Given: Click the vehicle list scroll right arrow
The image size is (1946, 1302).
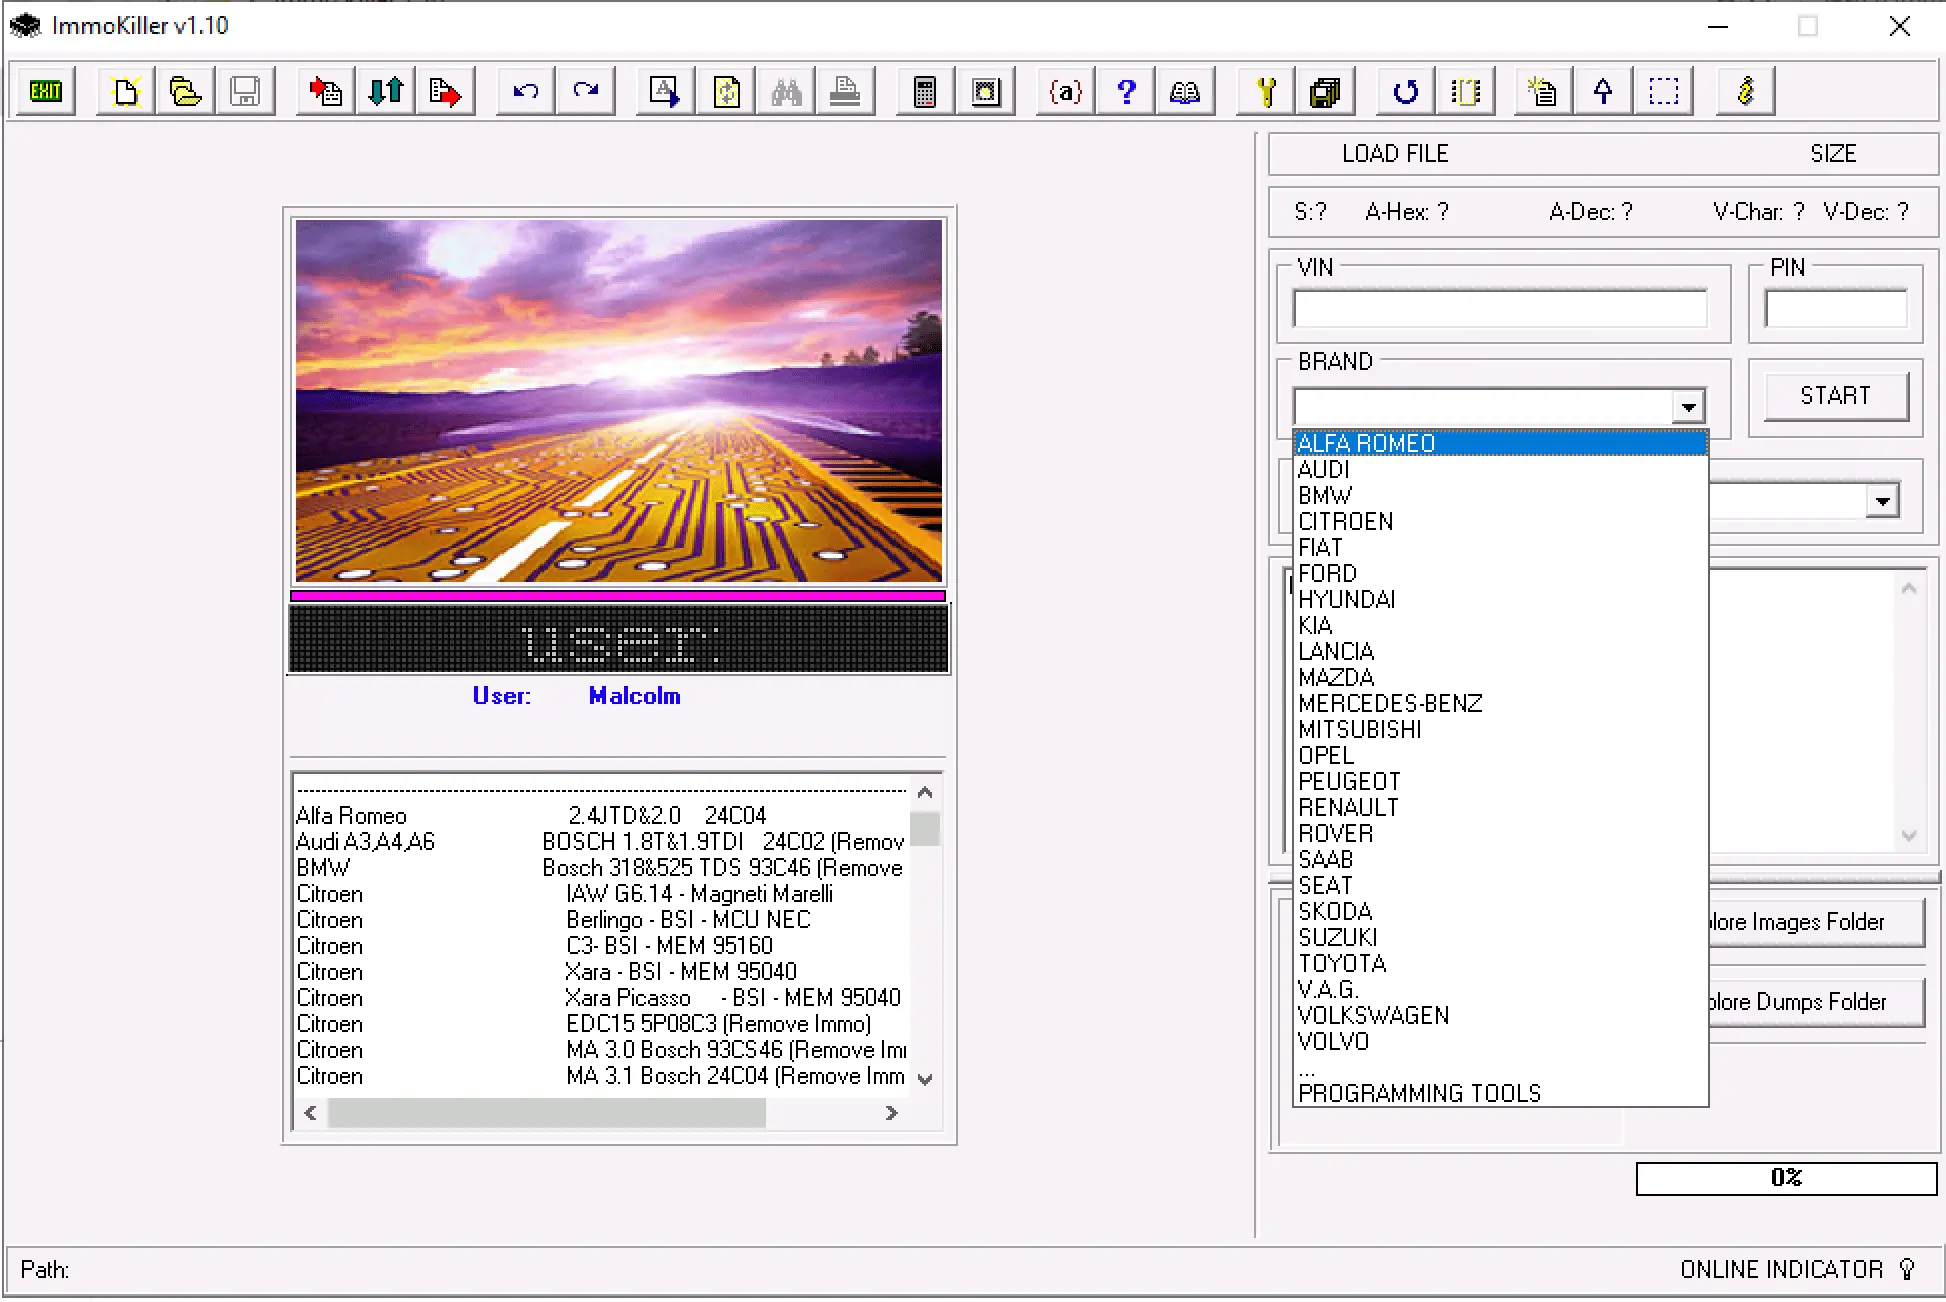Looking at the screenshot, I should pos(891,1113).
